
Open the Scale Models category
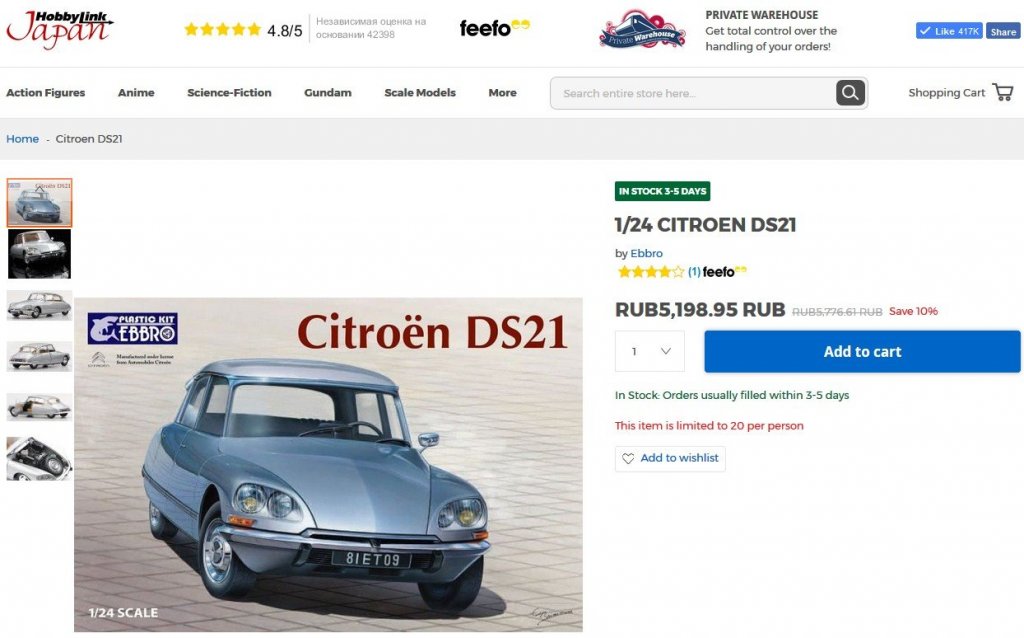click(x=420, y=93)
